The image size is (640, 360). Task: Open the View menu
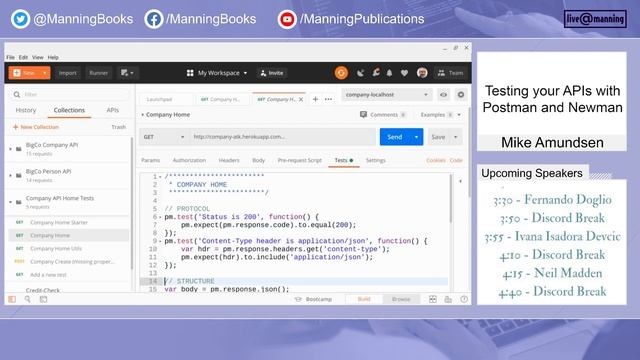tap(38, 58)
